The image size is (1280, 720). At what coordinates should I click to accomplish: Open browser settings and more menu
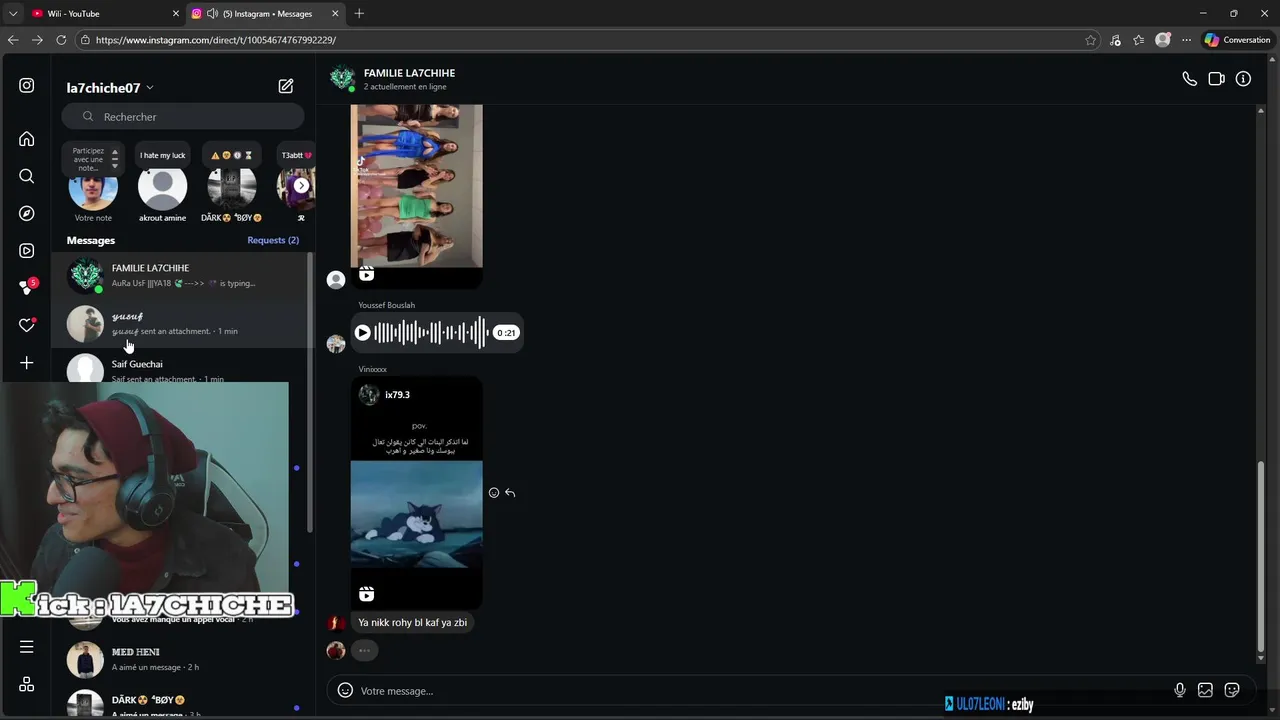(x=1186, y=40)
